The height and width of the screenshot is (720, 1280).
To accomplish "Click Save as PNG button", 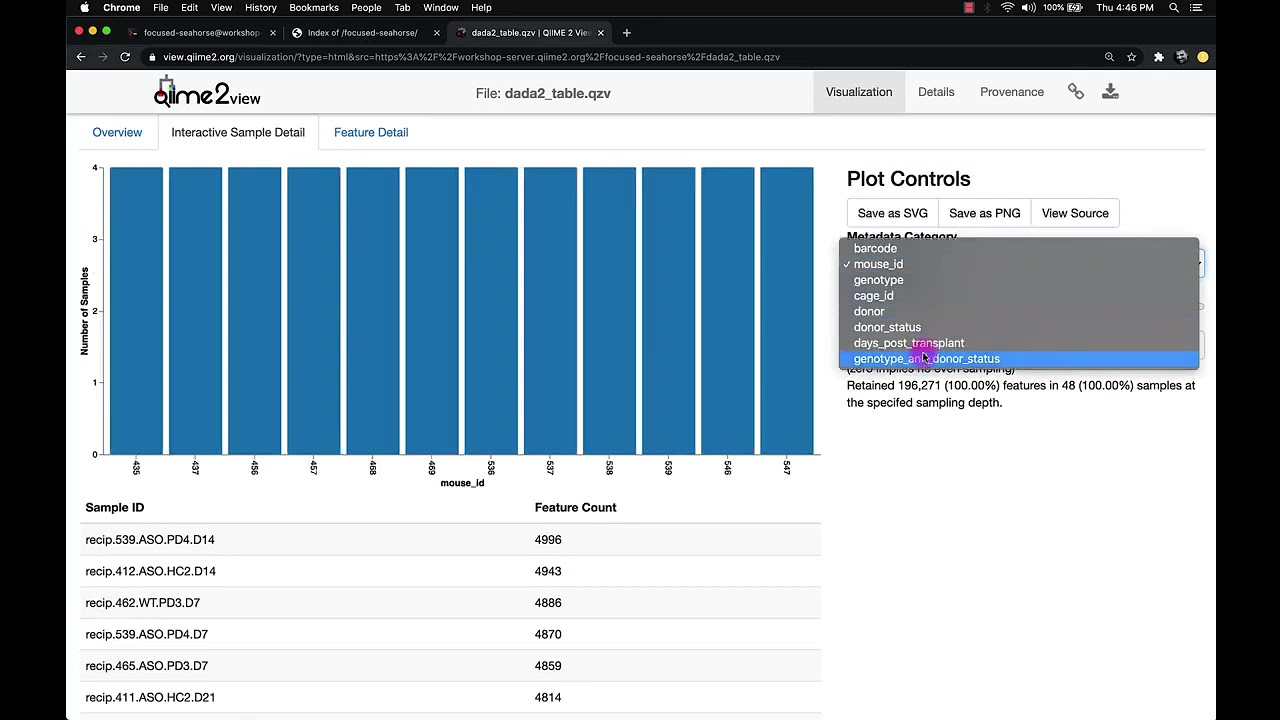I will pyautogui.click(x=985, y=213).
